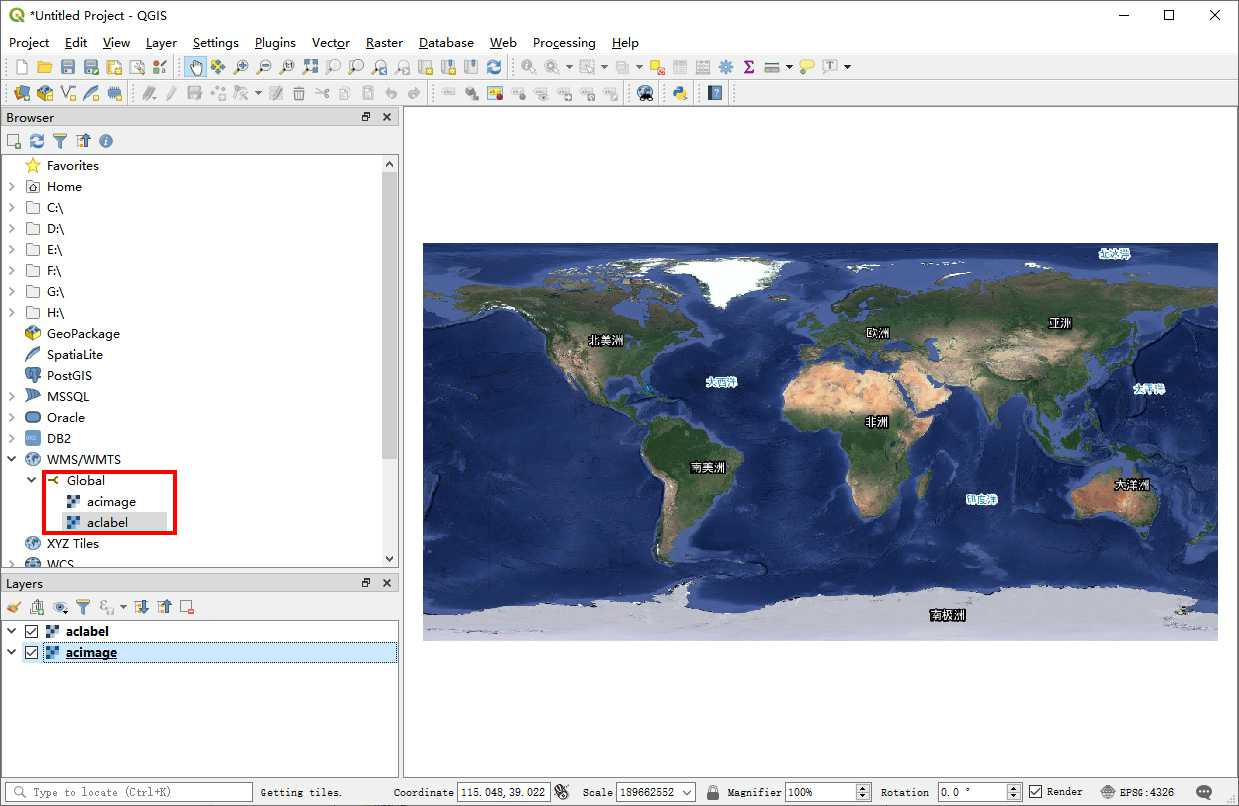Open the Plugins menu
Image resolution: width=1239 pixels, height=806 pixels.
point(275,42)
